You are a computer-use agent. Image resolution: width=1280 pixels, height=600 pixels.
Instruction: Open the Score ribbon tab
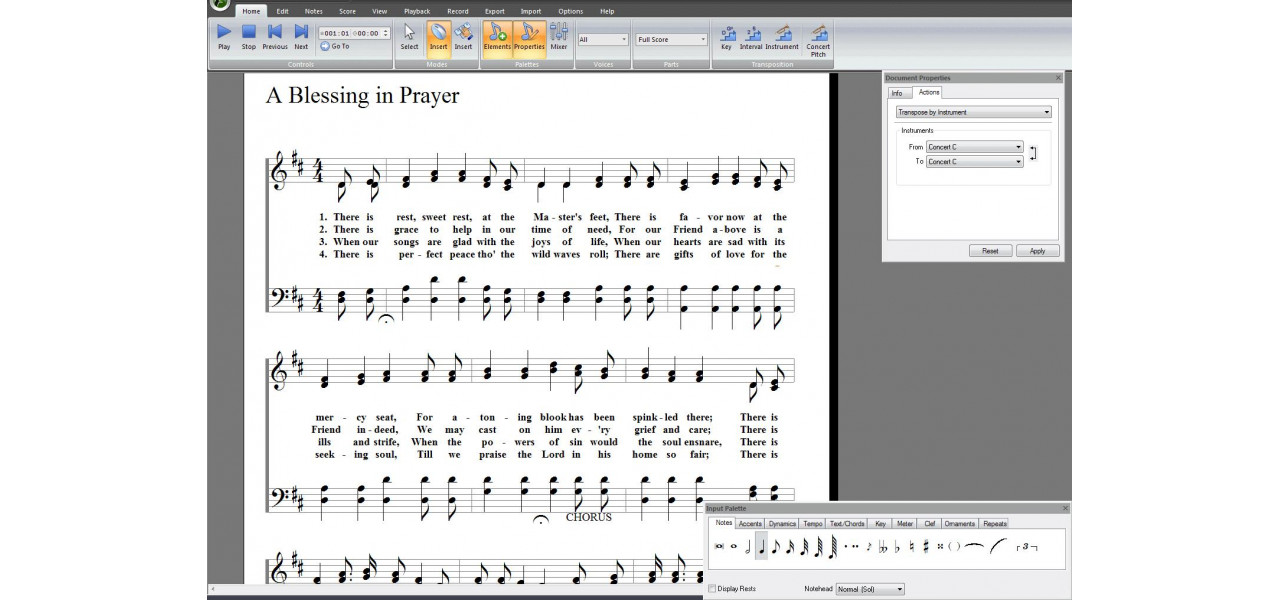coord(347,11)
